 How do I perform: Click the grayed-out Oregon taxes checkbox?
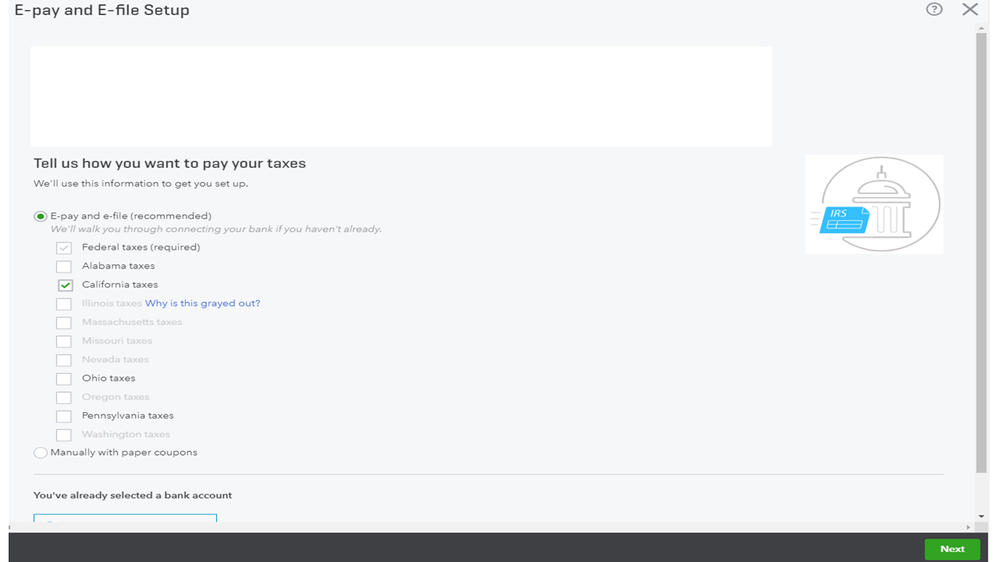[64, 397]
